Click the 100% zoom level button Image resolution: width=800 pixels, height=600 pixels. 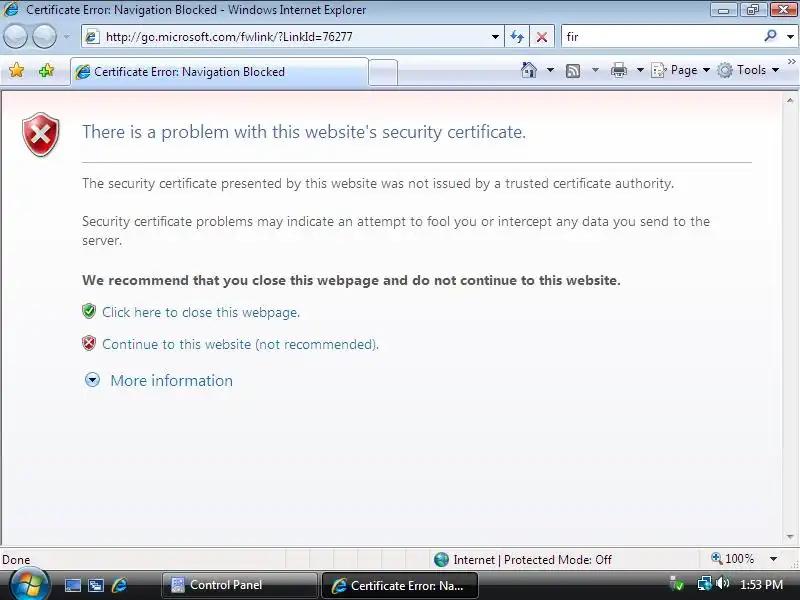click(733, 559)
